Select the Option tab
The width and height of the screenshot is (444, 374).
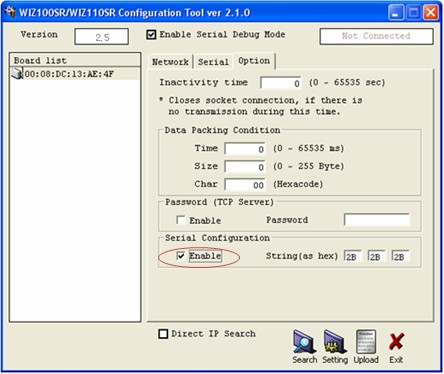coord(254,61)
